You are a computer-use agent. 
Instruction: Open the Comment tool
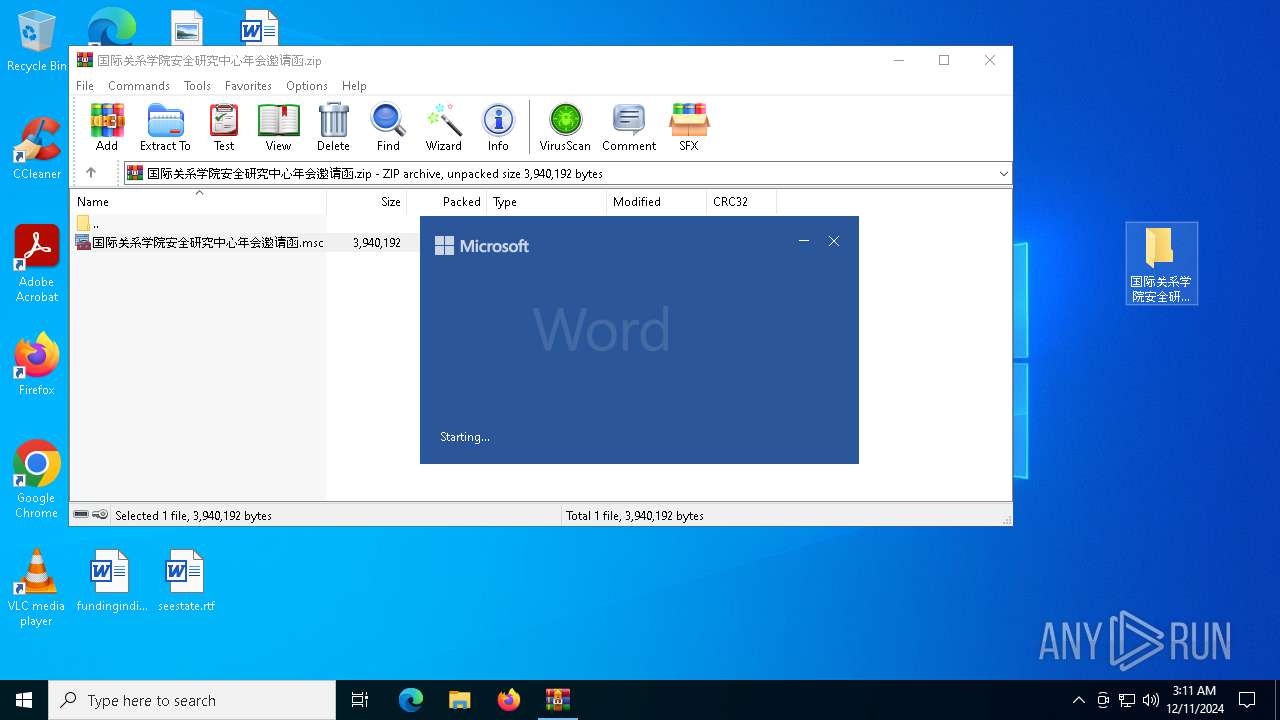(x=629, y=127)
